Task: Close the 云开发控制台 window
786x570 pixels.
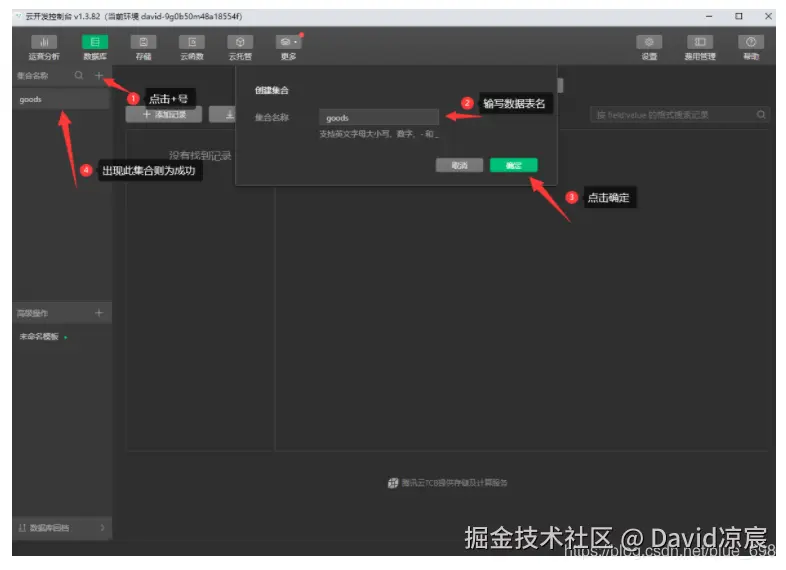Action: tap(768, 16)
